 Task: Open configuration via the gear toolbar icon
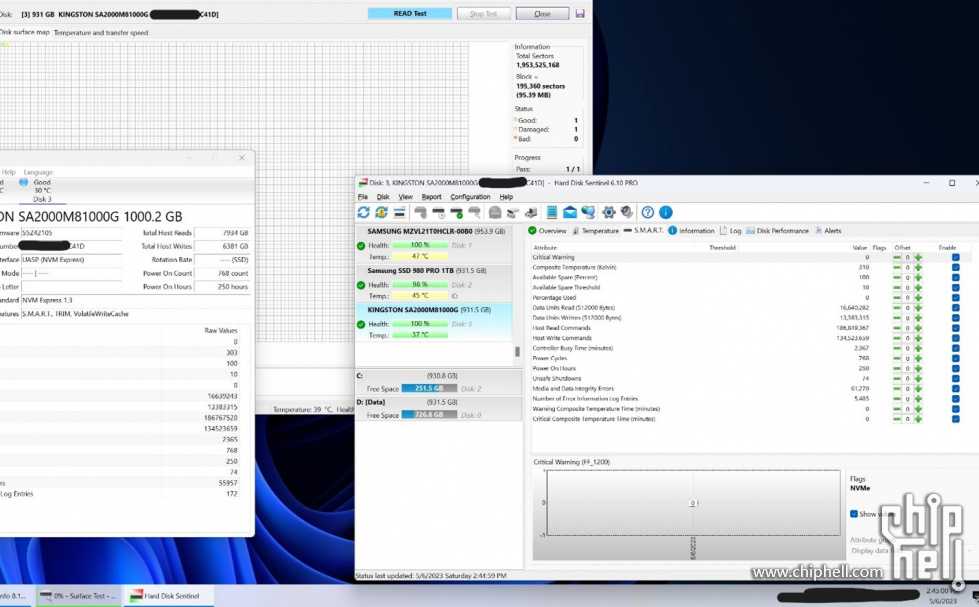[x=609, y=212]
